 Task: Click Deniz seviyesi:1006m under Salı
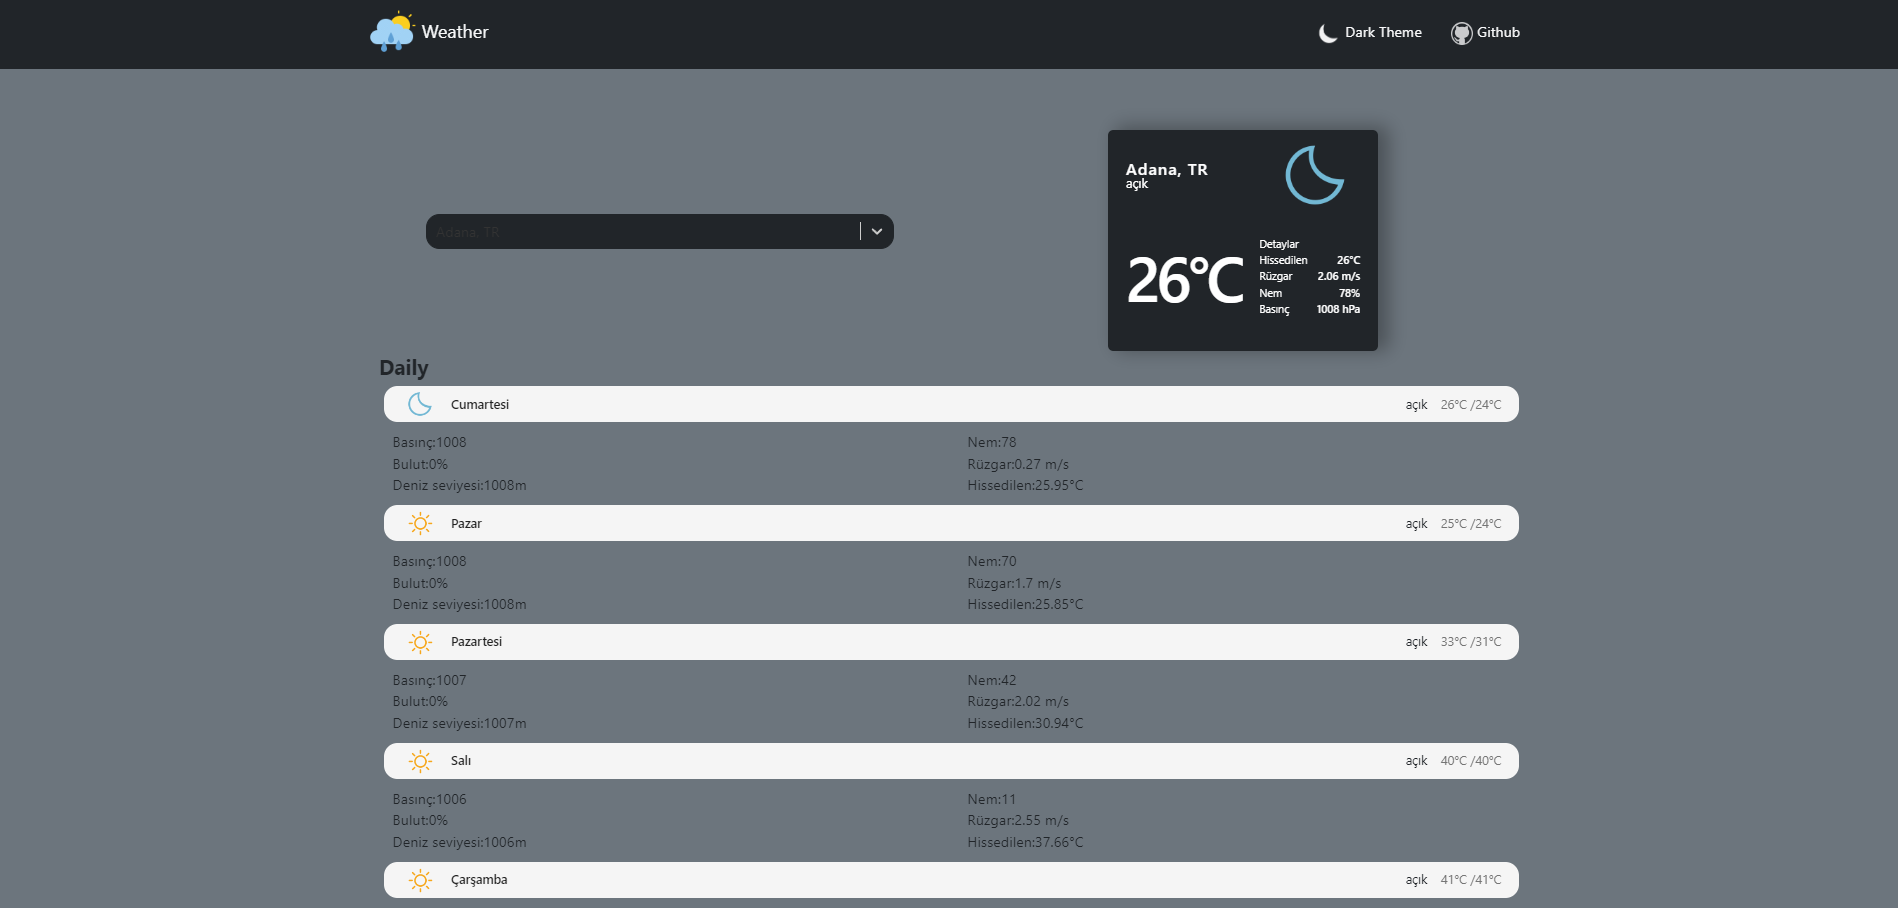[x=459, y=842]
